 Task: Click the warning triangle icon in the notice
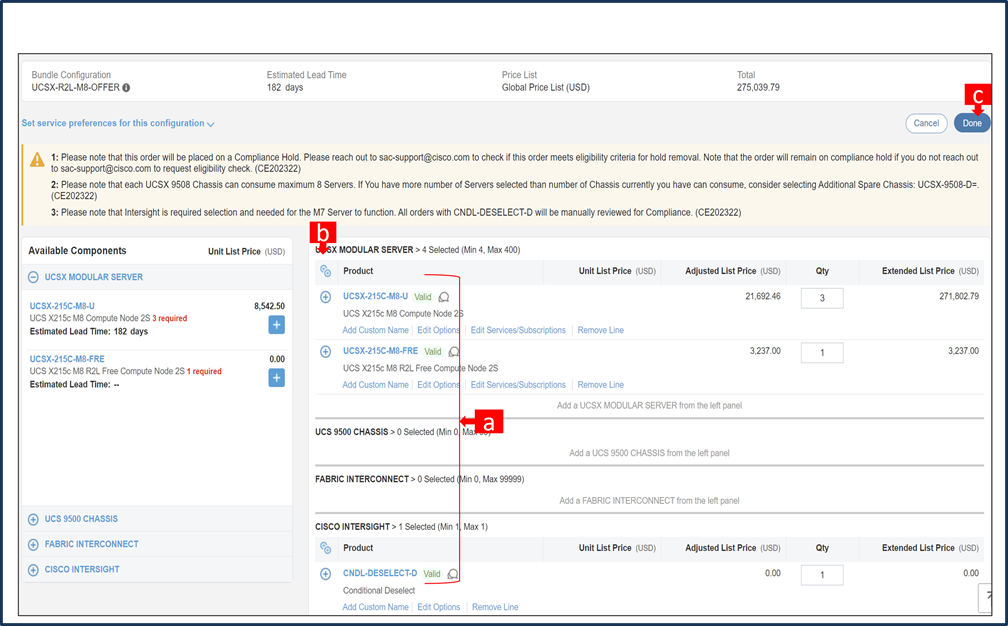click(37, 159)
